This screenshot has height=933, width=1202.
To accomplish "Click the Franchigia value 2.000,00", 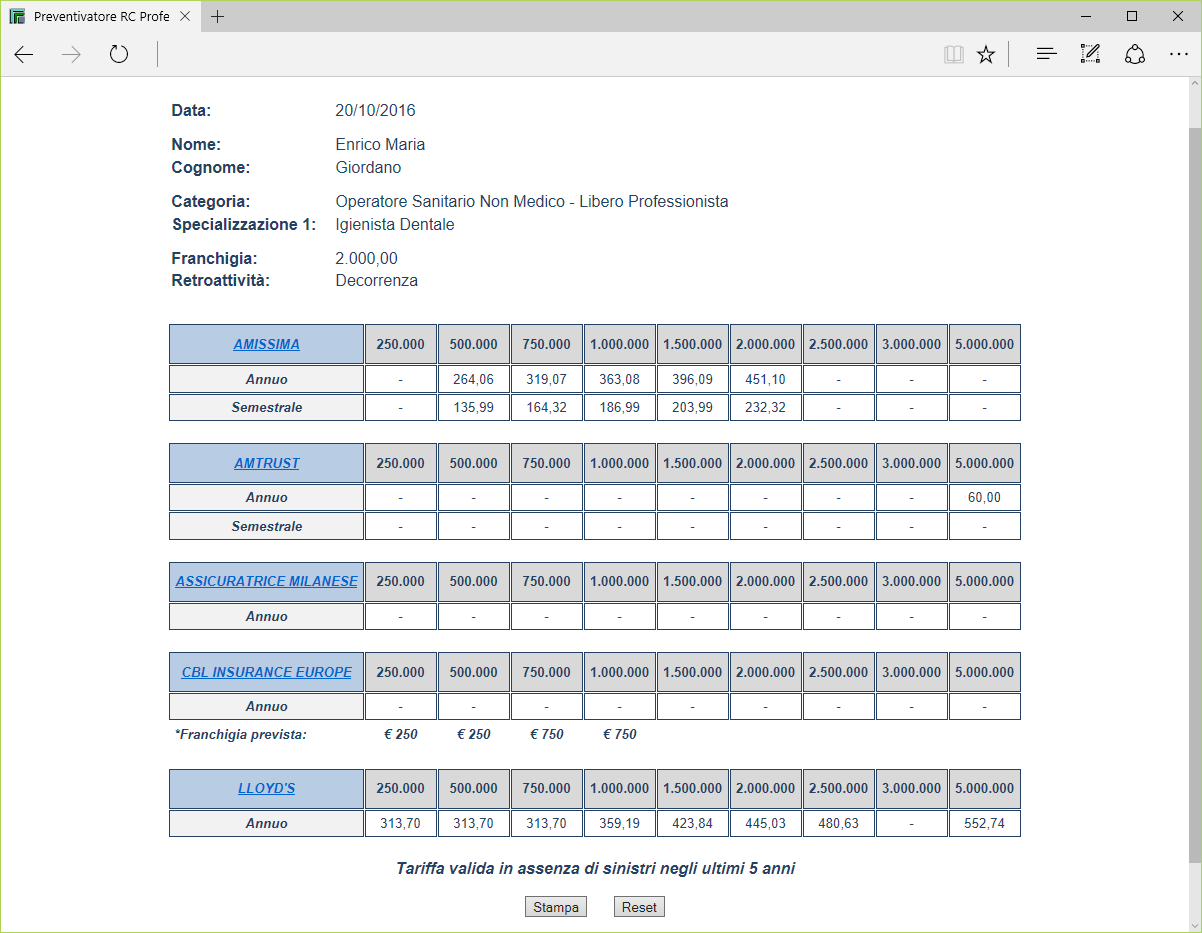I will 366,258.
